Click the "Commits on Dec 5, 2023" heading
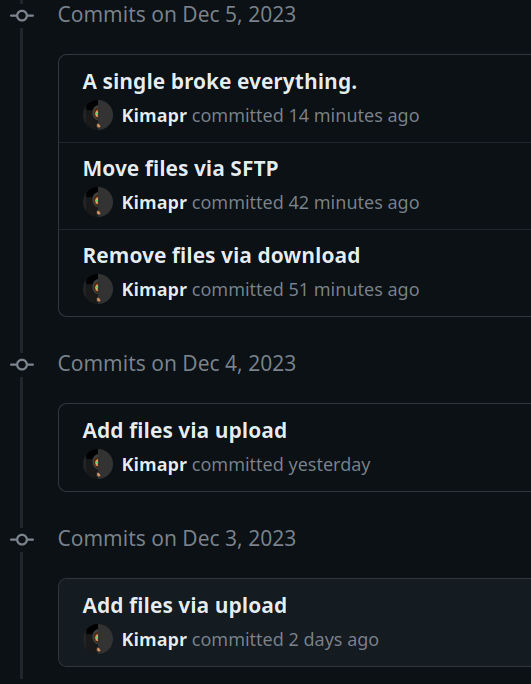The width and height of the screenshot is (531, 684). (x=177, y=15)
